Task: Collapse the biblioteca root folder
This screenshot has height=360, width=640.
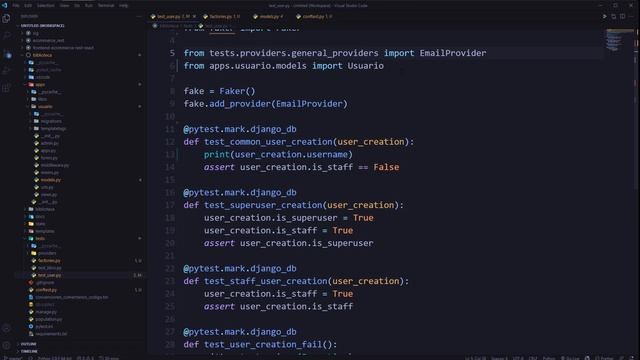Action: 43,55
